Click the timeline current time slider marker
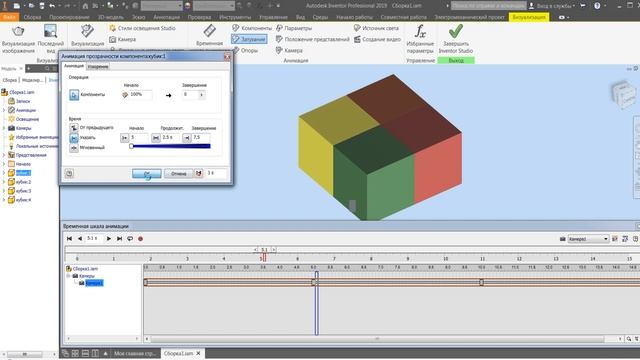Screen dimensions: 640x360 264,257
